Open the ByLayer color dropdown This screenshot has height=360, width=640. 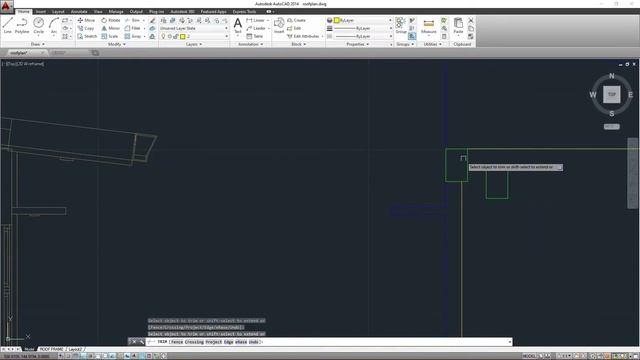click(363, 20)
